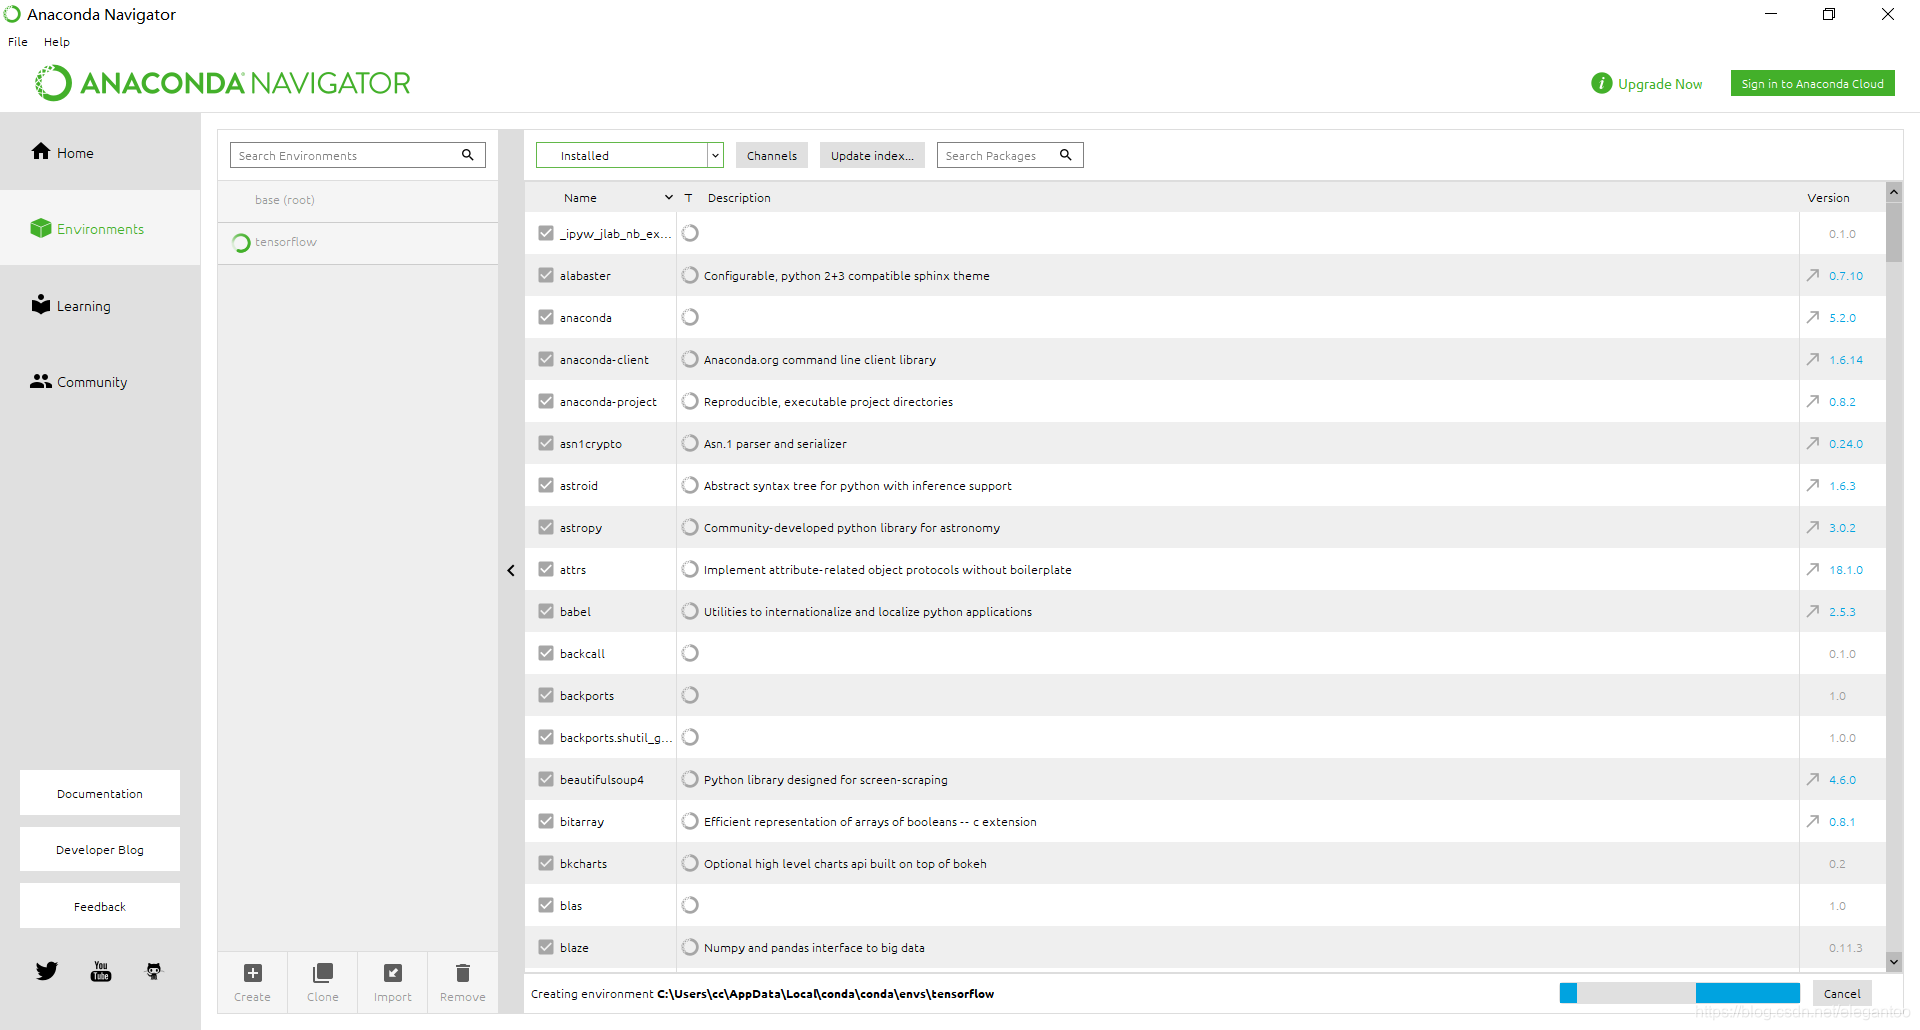Click upgrade arrow for alabaster package

pos(1813,275)
